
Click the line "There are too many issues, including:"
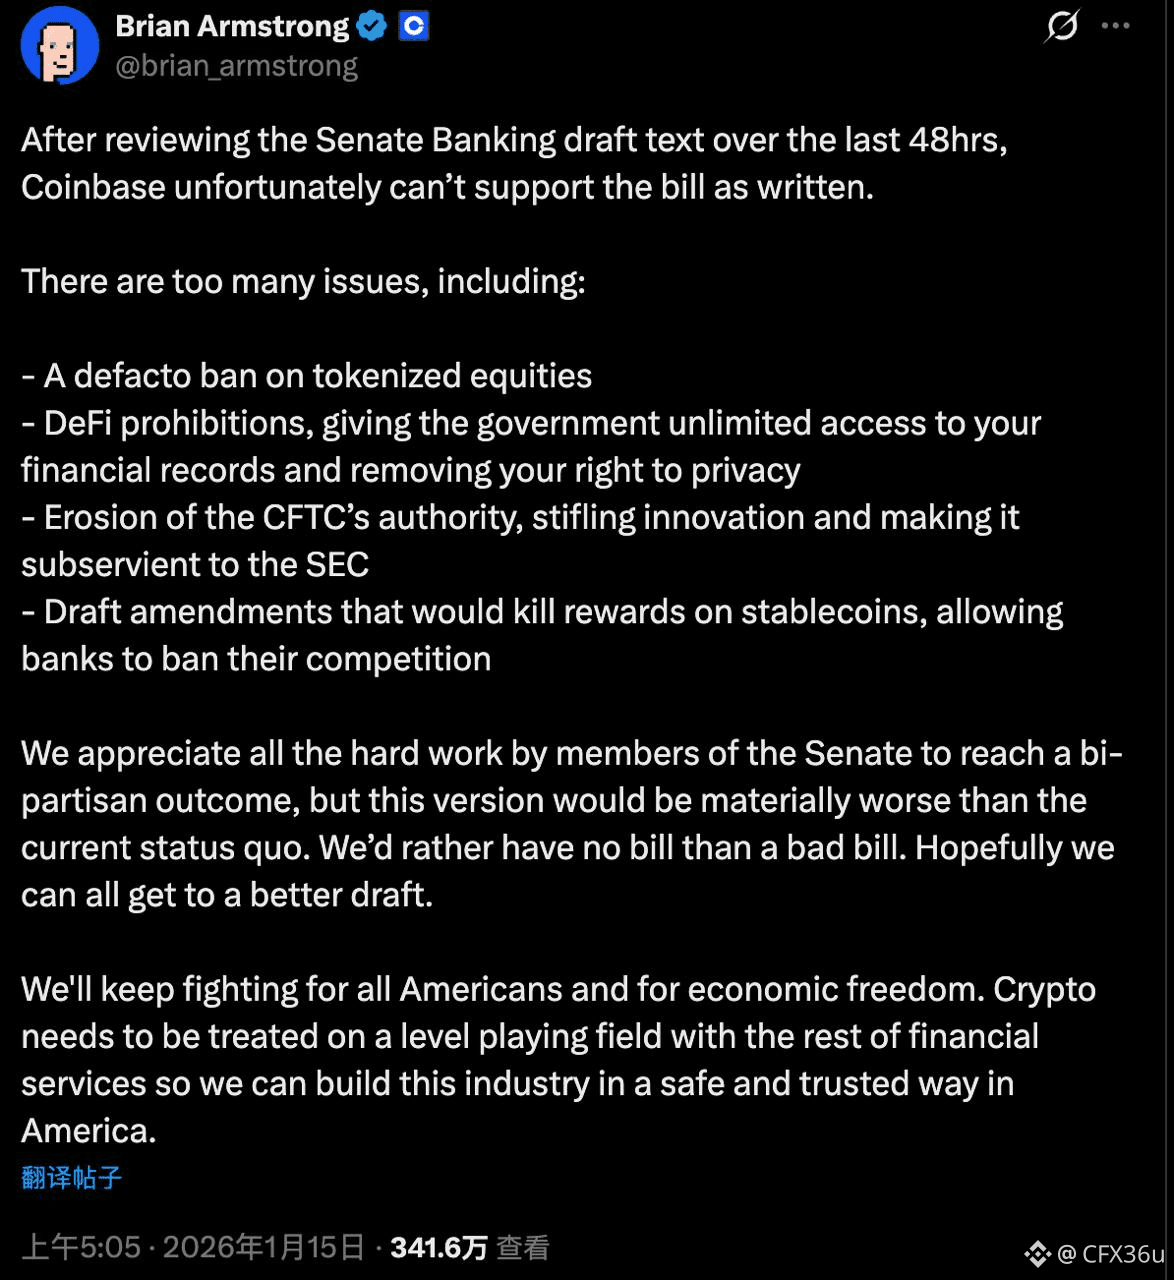pyautogui.click(x=303, y=281)
